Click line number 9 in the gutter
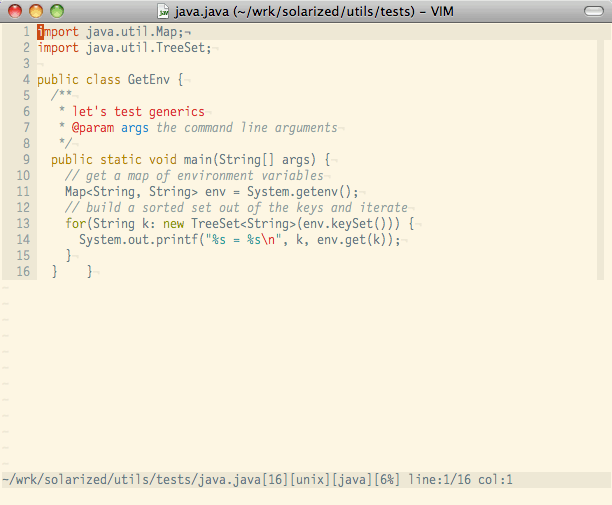This screenshot has height=505, width=612. pyautogui.click(x=26, y=160)
